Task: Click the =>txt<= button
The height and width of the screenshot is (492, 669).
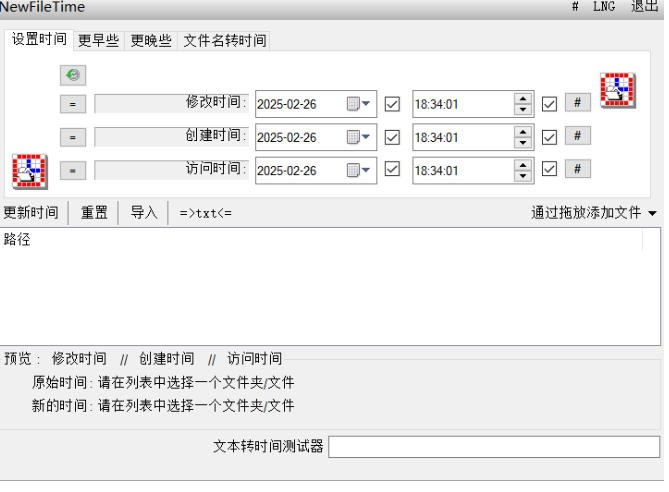Action: [206, 213]
